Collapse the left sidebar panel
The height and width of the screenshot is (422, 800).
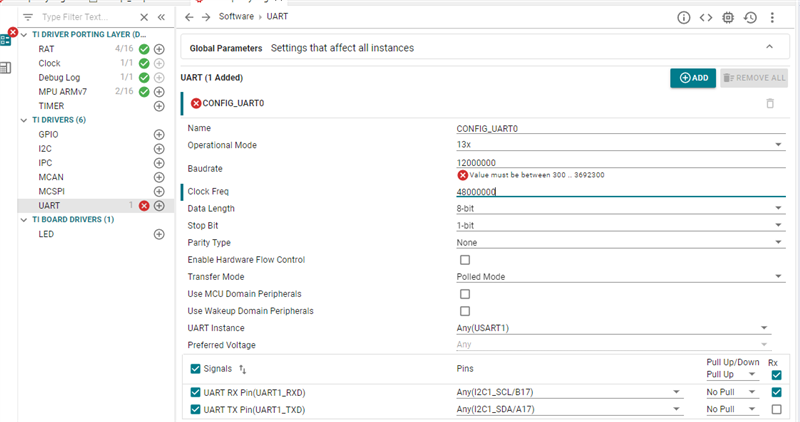[162, 18]
